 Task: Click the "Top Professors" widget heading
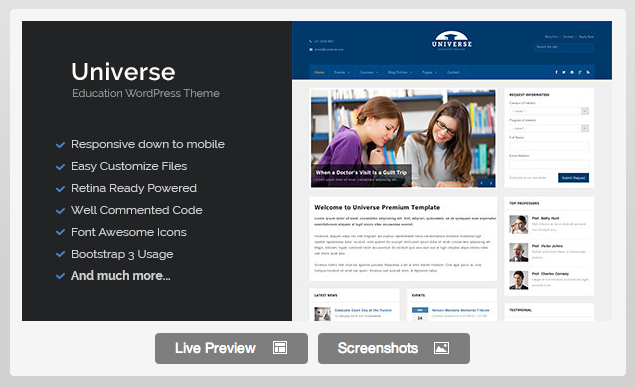point(524,203)
